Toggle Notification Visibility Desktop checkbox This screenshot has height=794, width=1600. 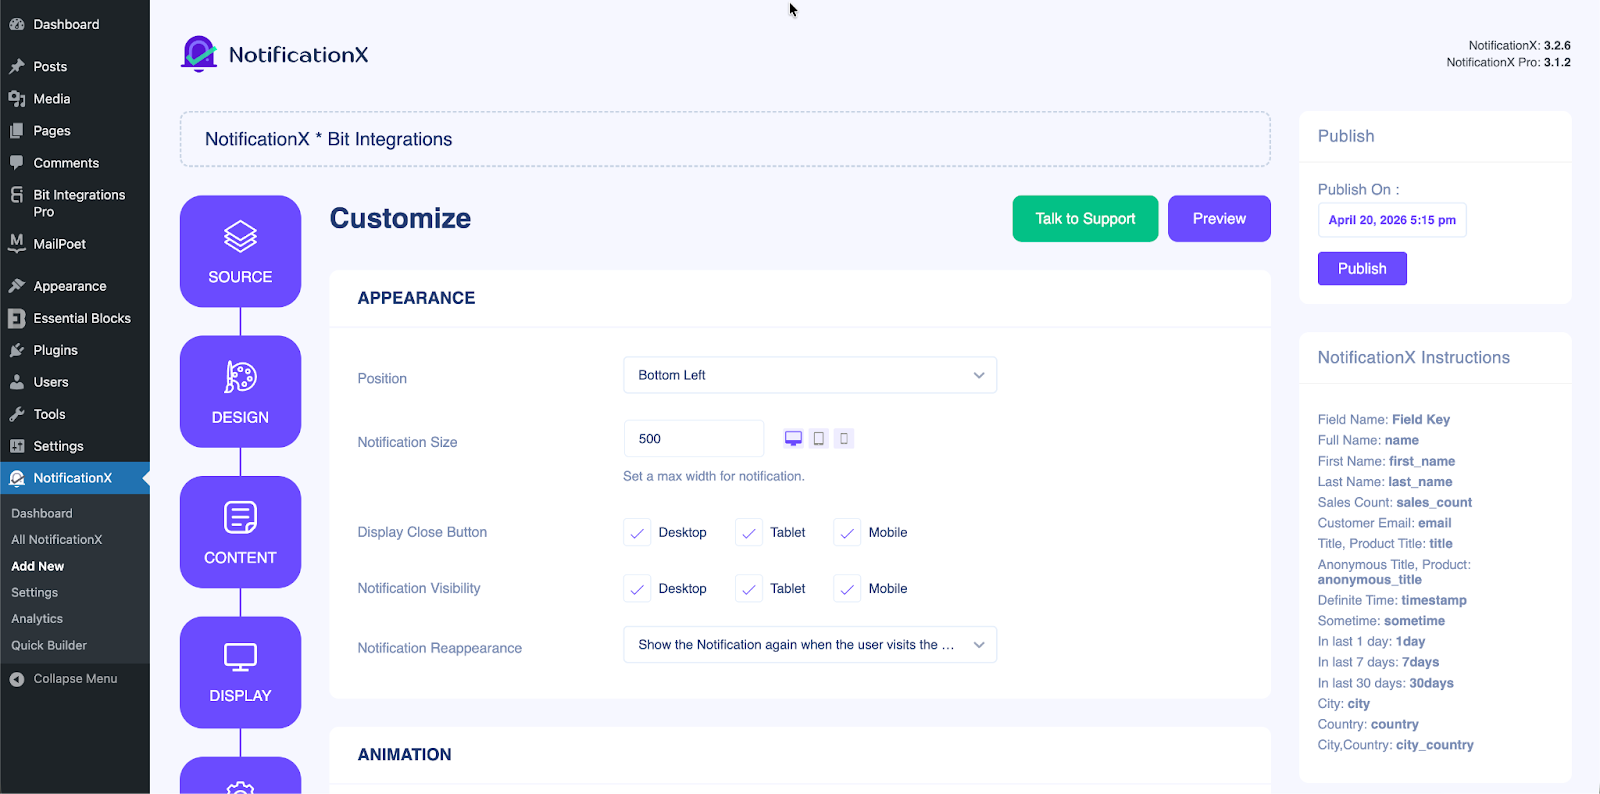tap(637, 589)
